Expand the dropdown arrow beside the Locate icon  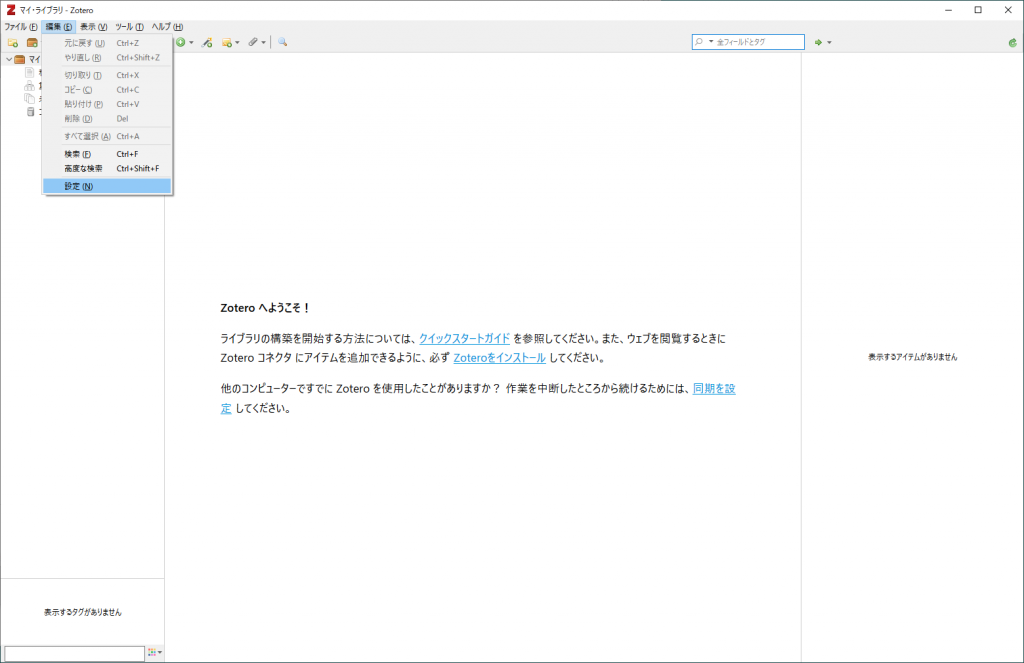click(829, 42)
